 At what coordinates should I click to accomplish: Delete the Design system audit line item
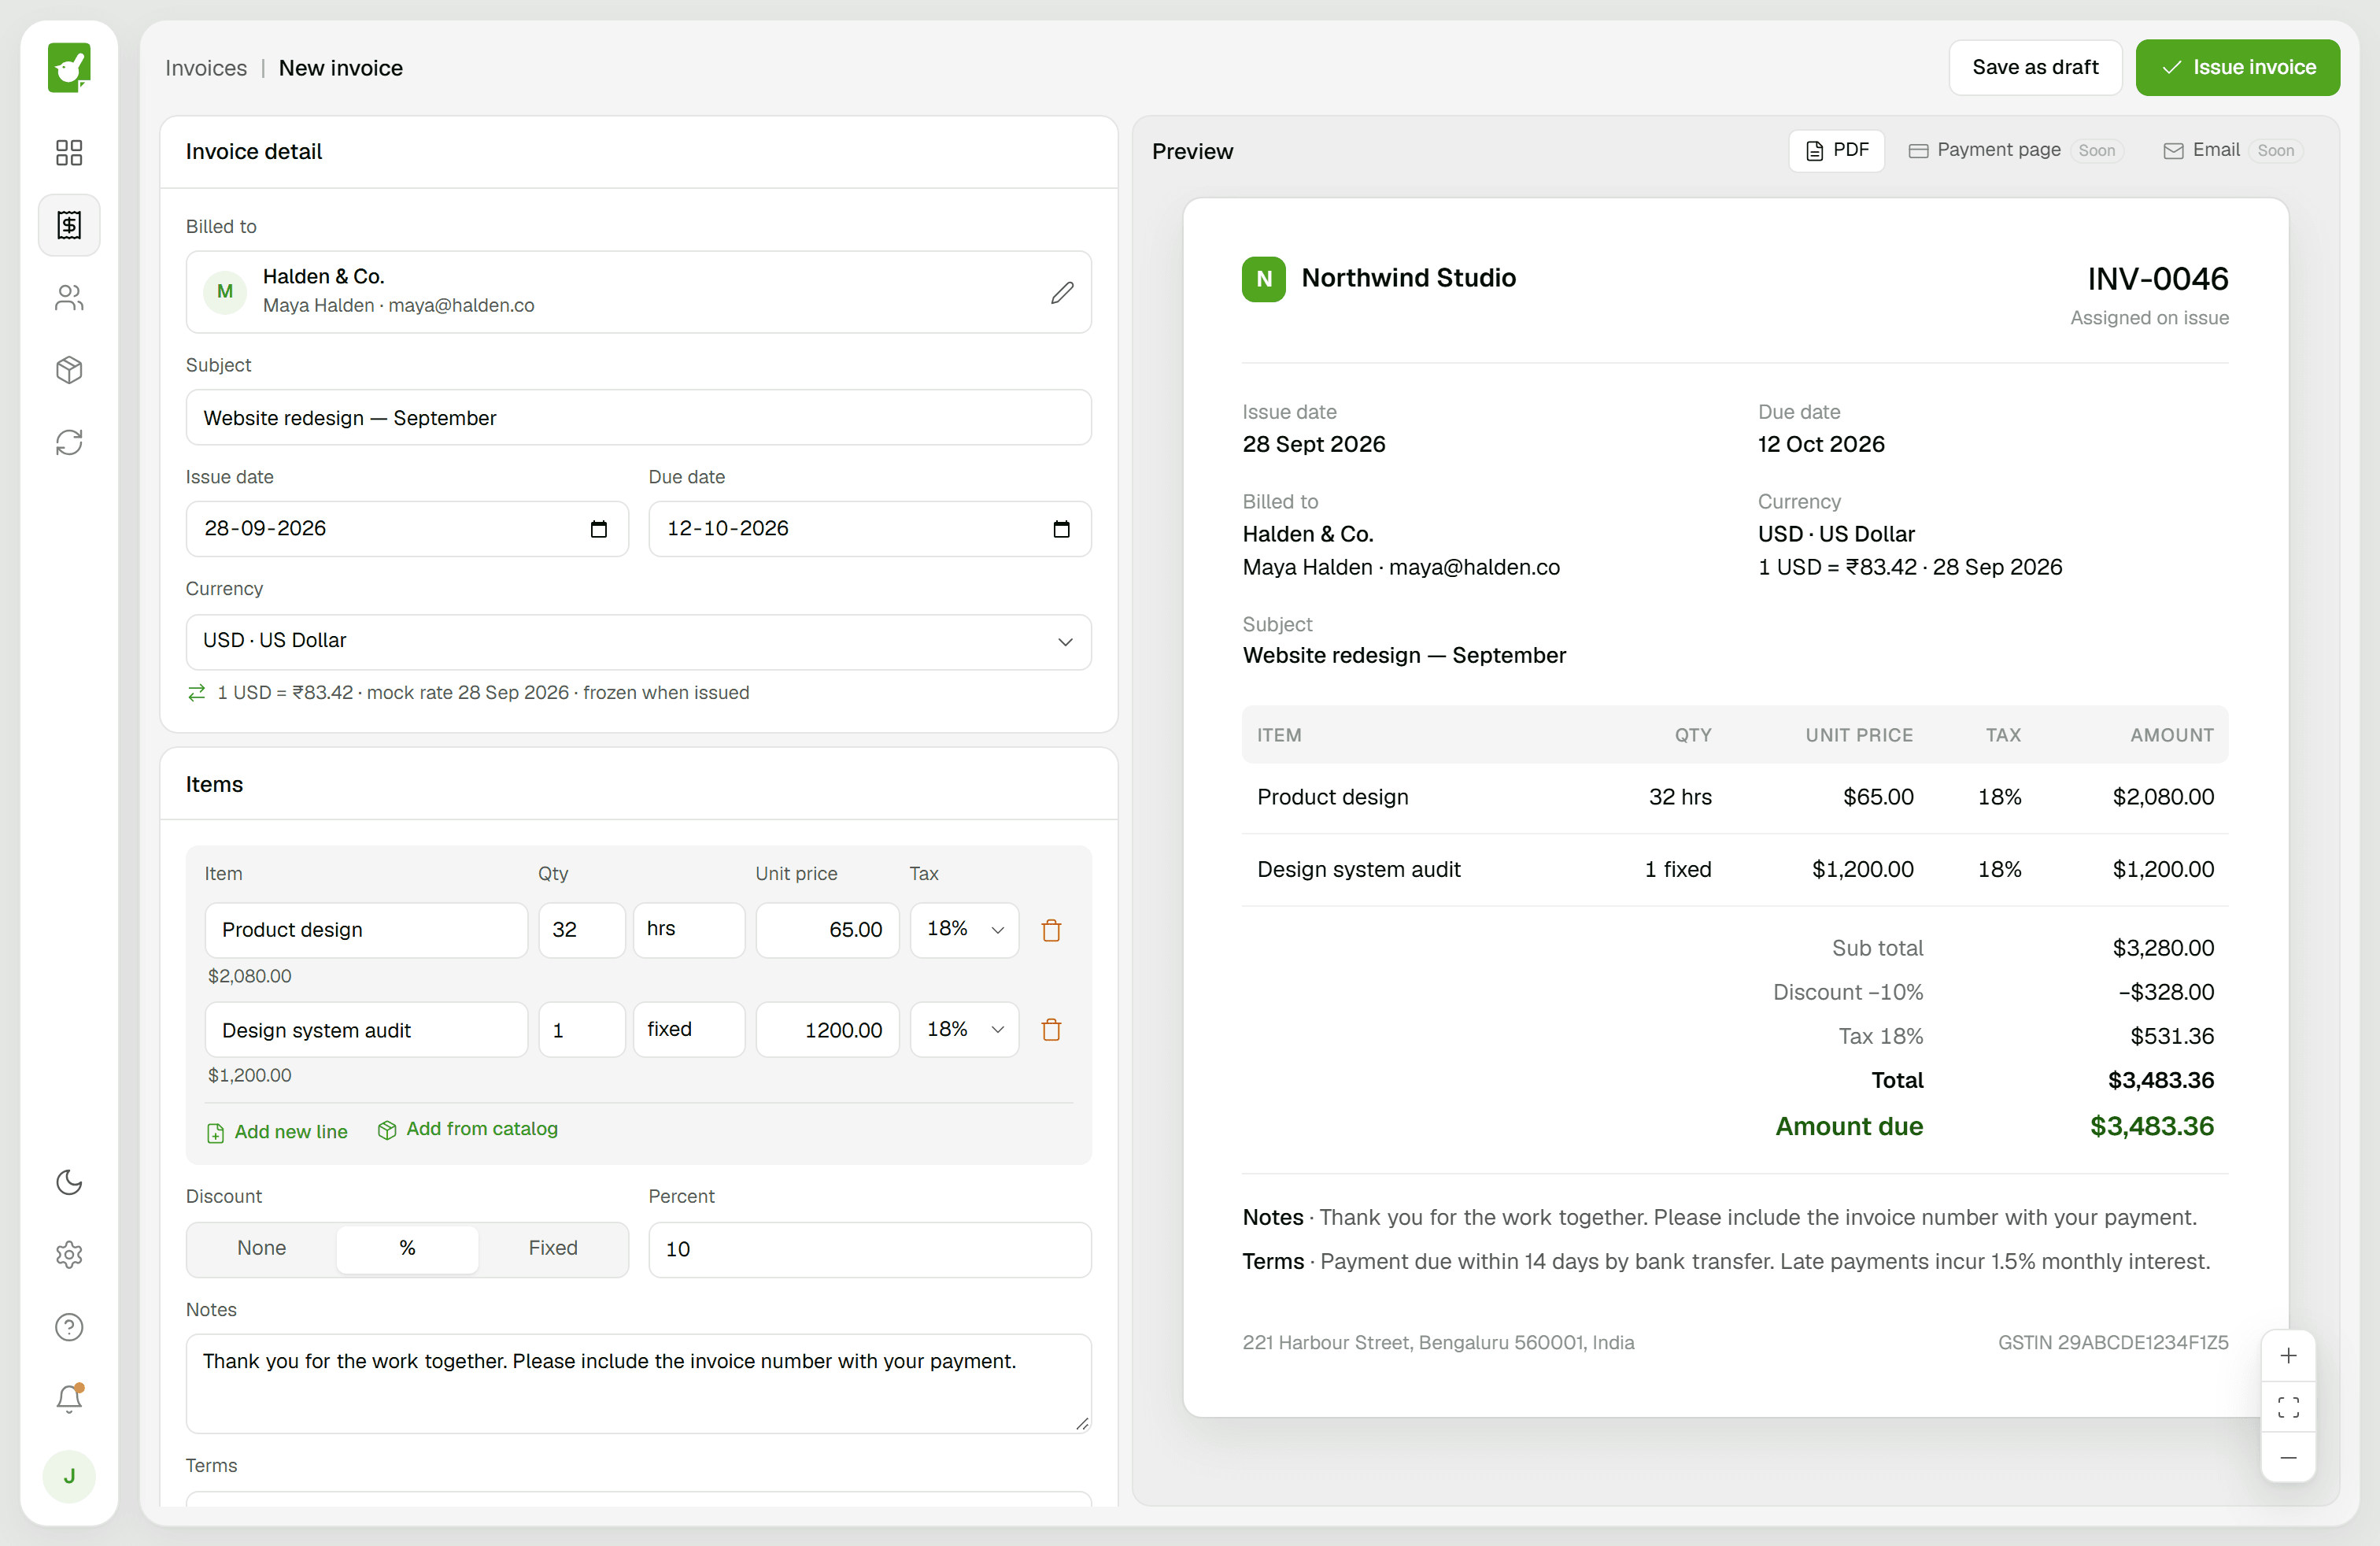(1051, 1029)
